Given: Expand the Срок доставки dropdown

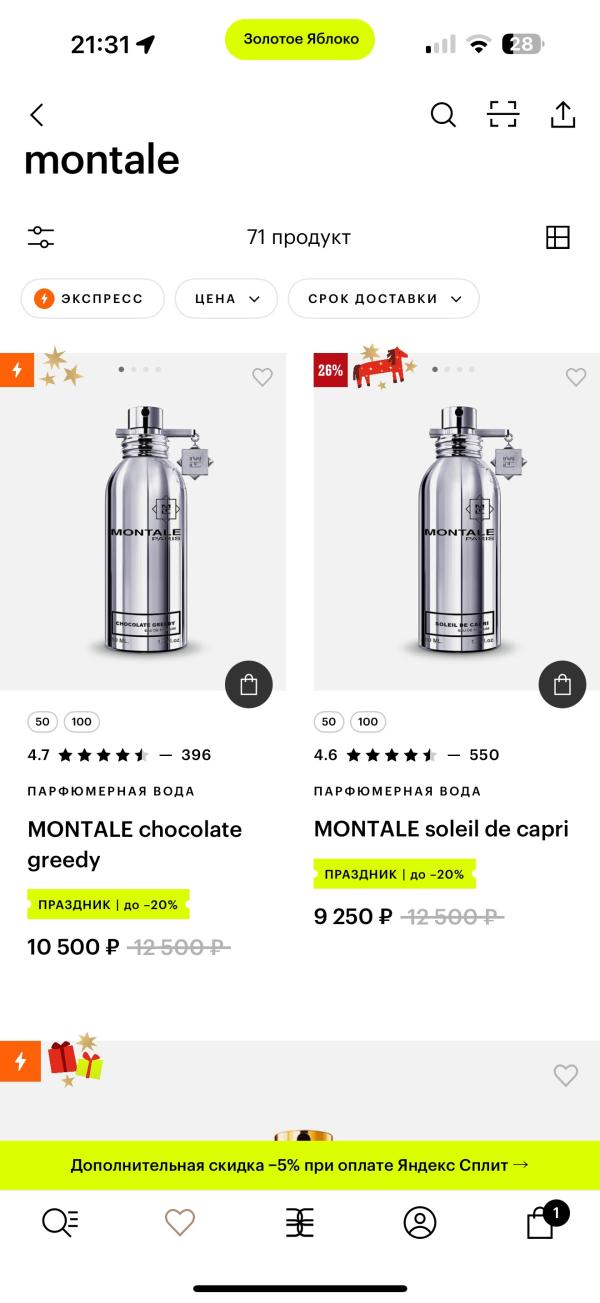Looking at the screenshot, I should (384, 298).
